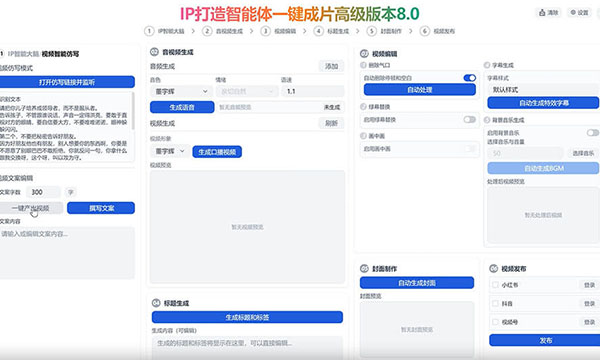Click 登录 for 小红书
This screenshot has height=360, width=600.
[x=589, y=285]
